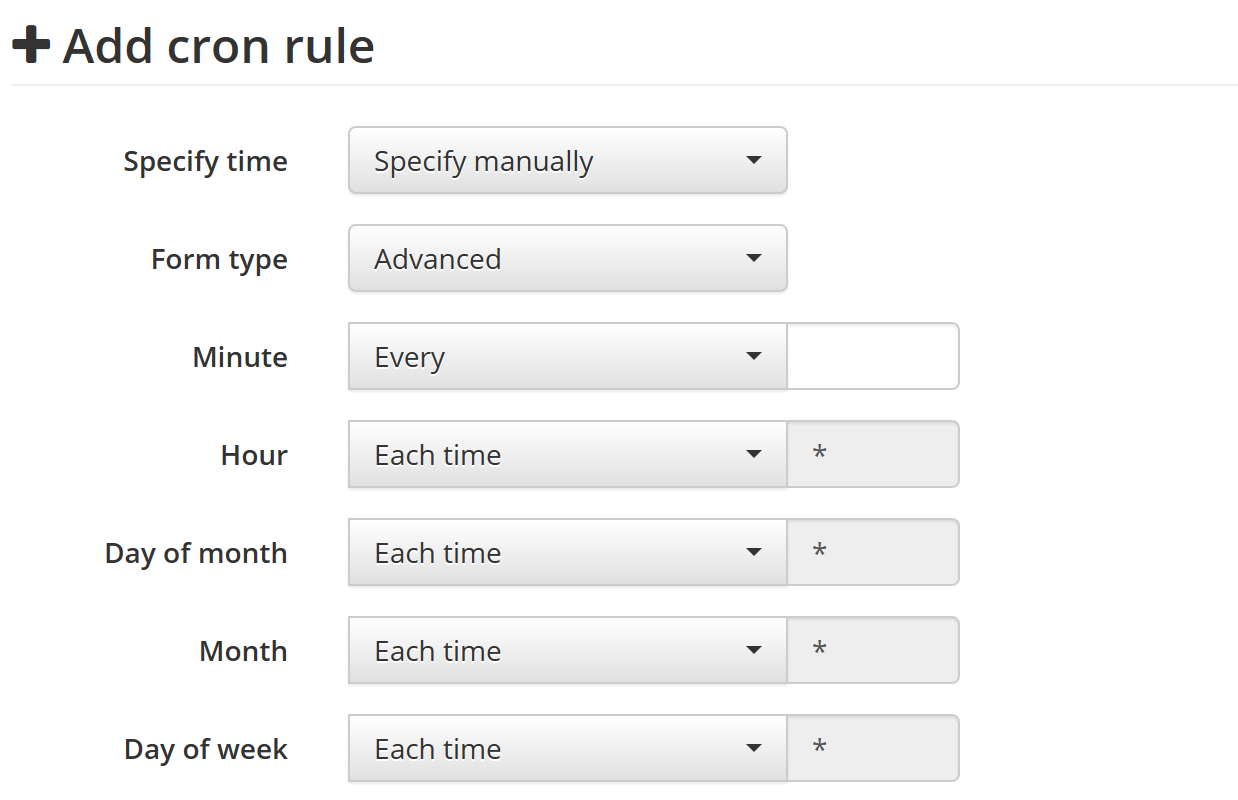This screenshot has height=800, width=1238.
Task: Click the Hour asterisk value field
Action: pos(873,454)
